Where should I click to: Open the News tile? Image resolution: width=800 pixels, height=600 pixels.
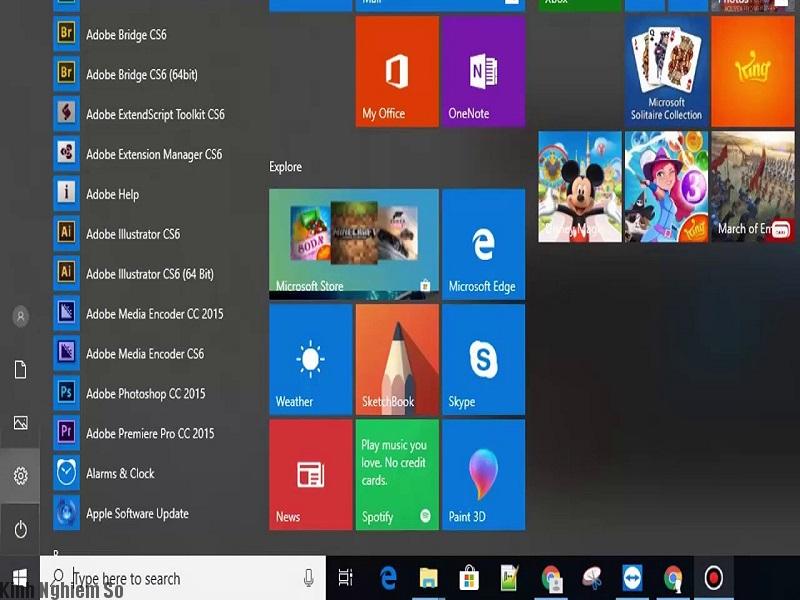click(311, 475)
